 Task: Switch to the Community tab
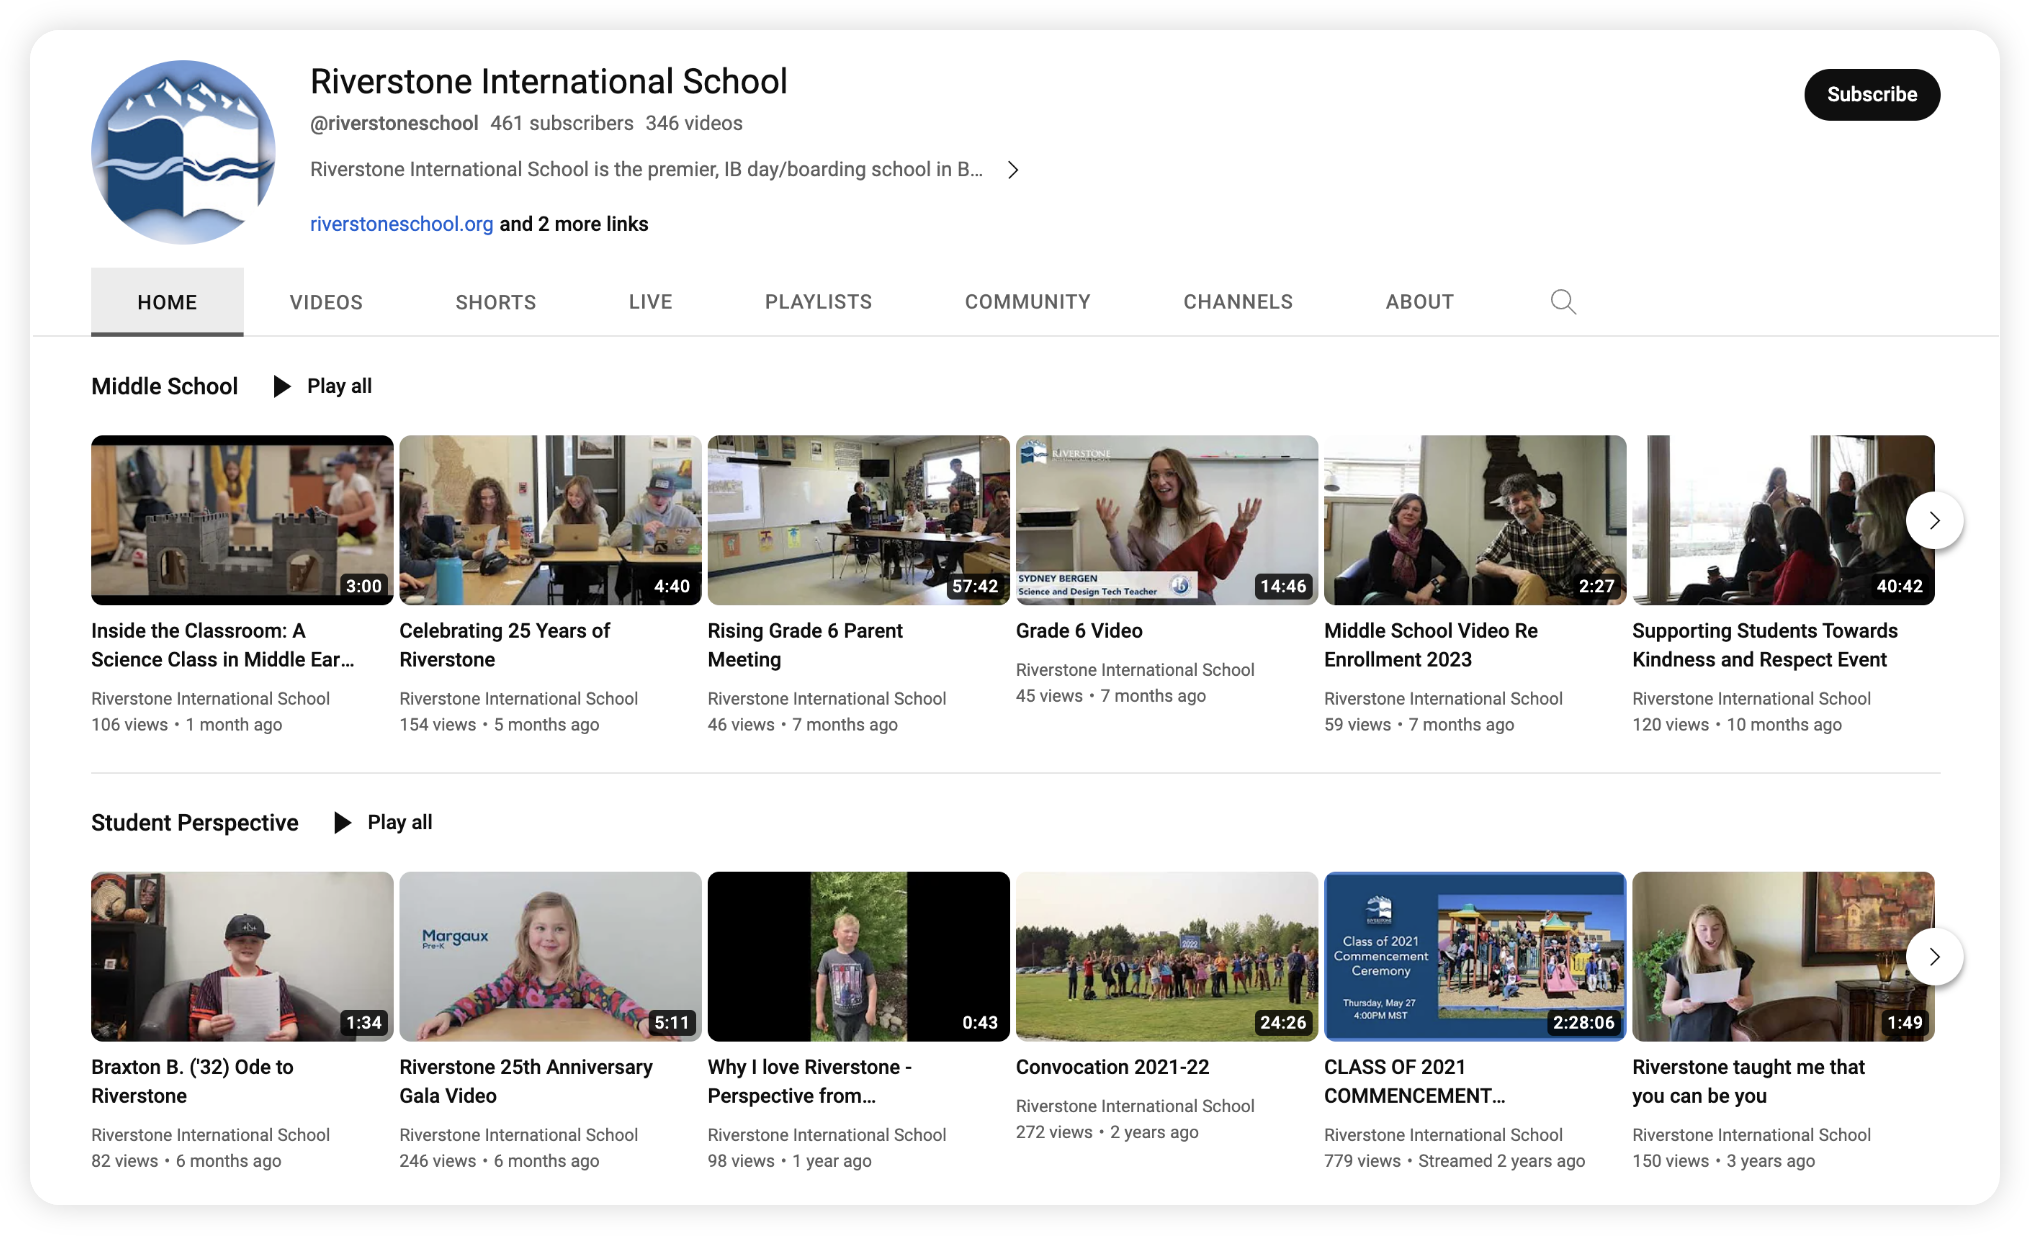click(x=1028, y=302)
